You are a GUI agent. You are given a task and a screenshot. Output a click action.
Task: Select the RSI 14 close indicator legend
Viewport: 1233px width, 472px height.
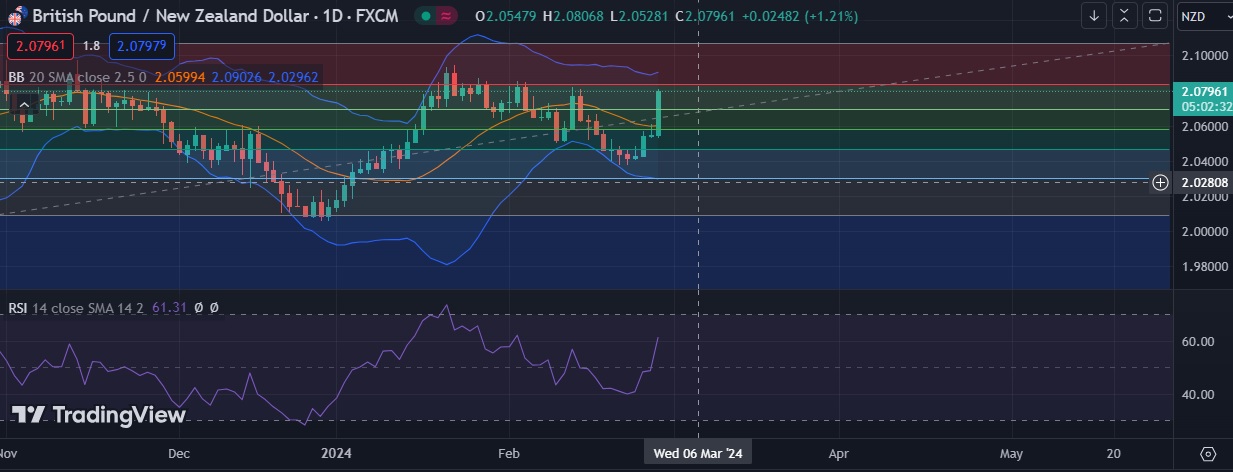click(76, 309)
